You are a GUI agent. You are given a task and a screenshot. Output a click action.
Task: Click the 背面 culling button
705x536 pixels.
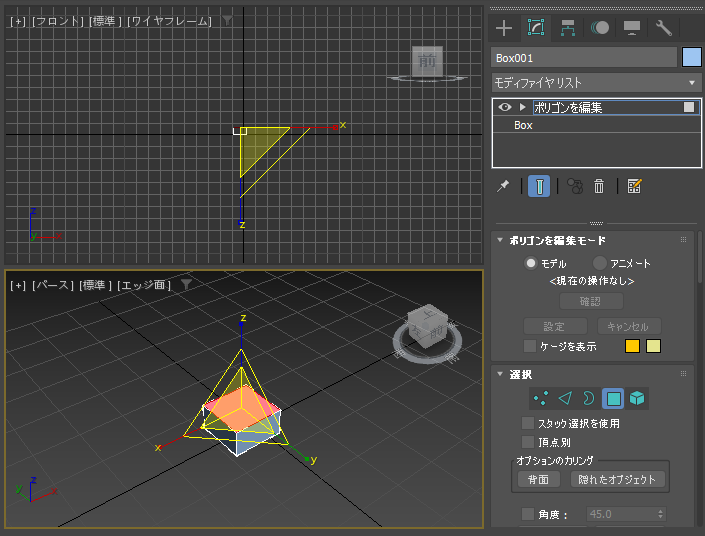pos(538,479)
